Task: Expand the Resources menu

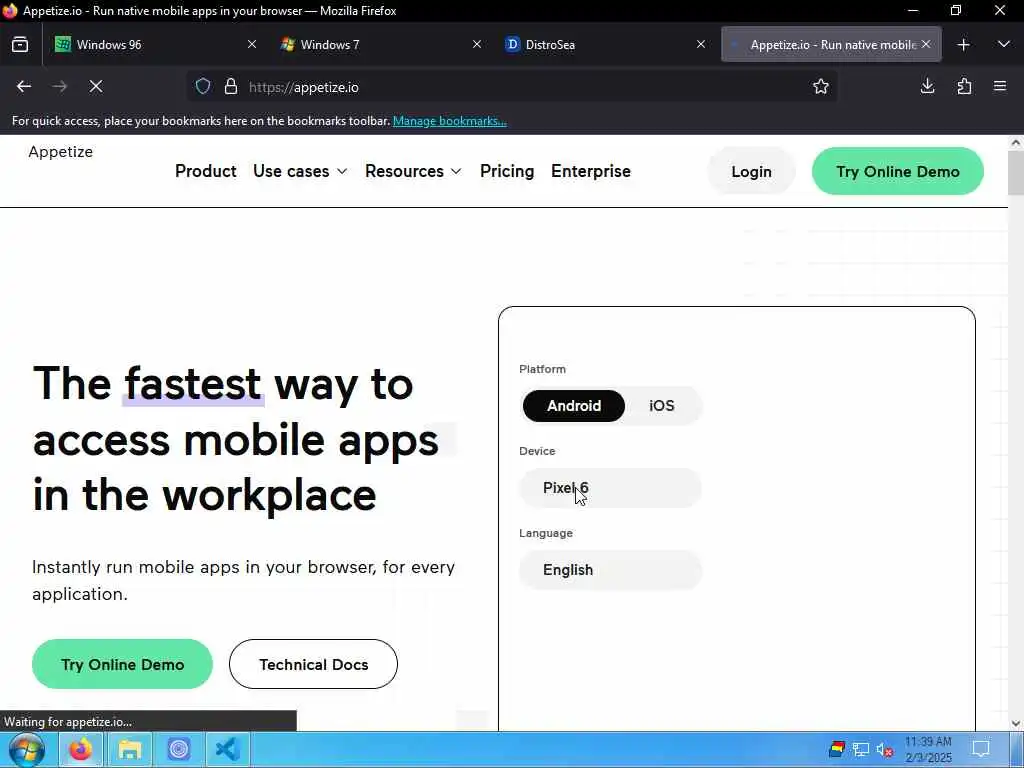Action: [x=413, y=171]
